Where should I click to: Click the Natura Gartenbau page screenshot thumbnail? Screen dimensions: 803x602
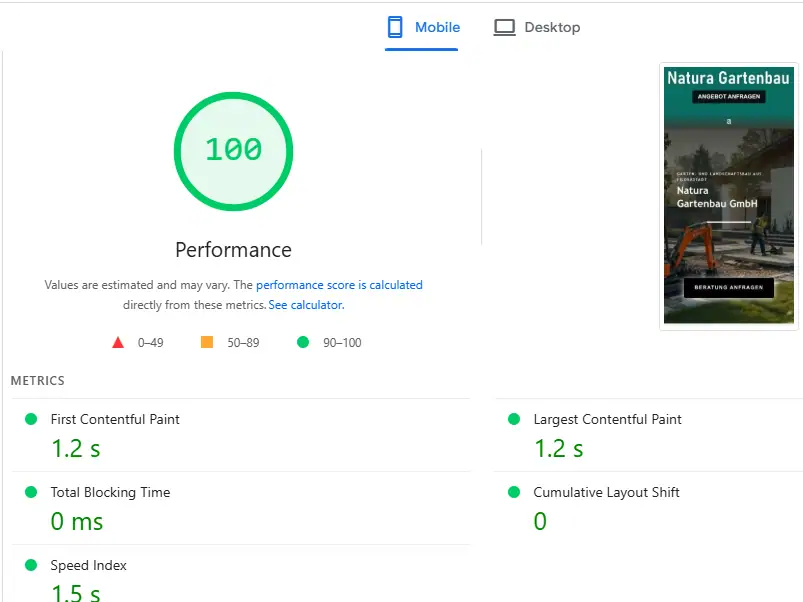point(729,196)
